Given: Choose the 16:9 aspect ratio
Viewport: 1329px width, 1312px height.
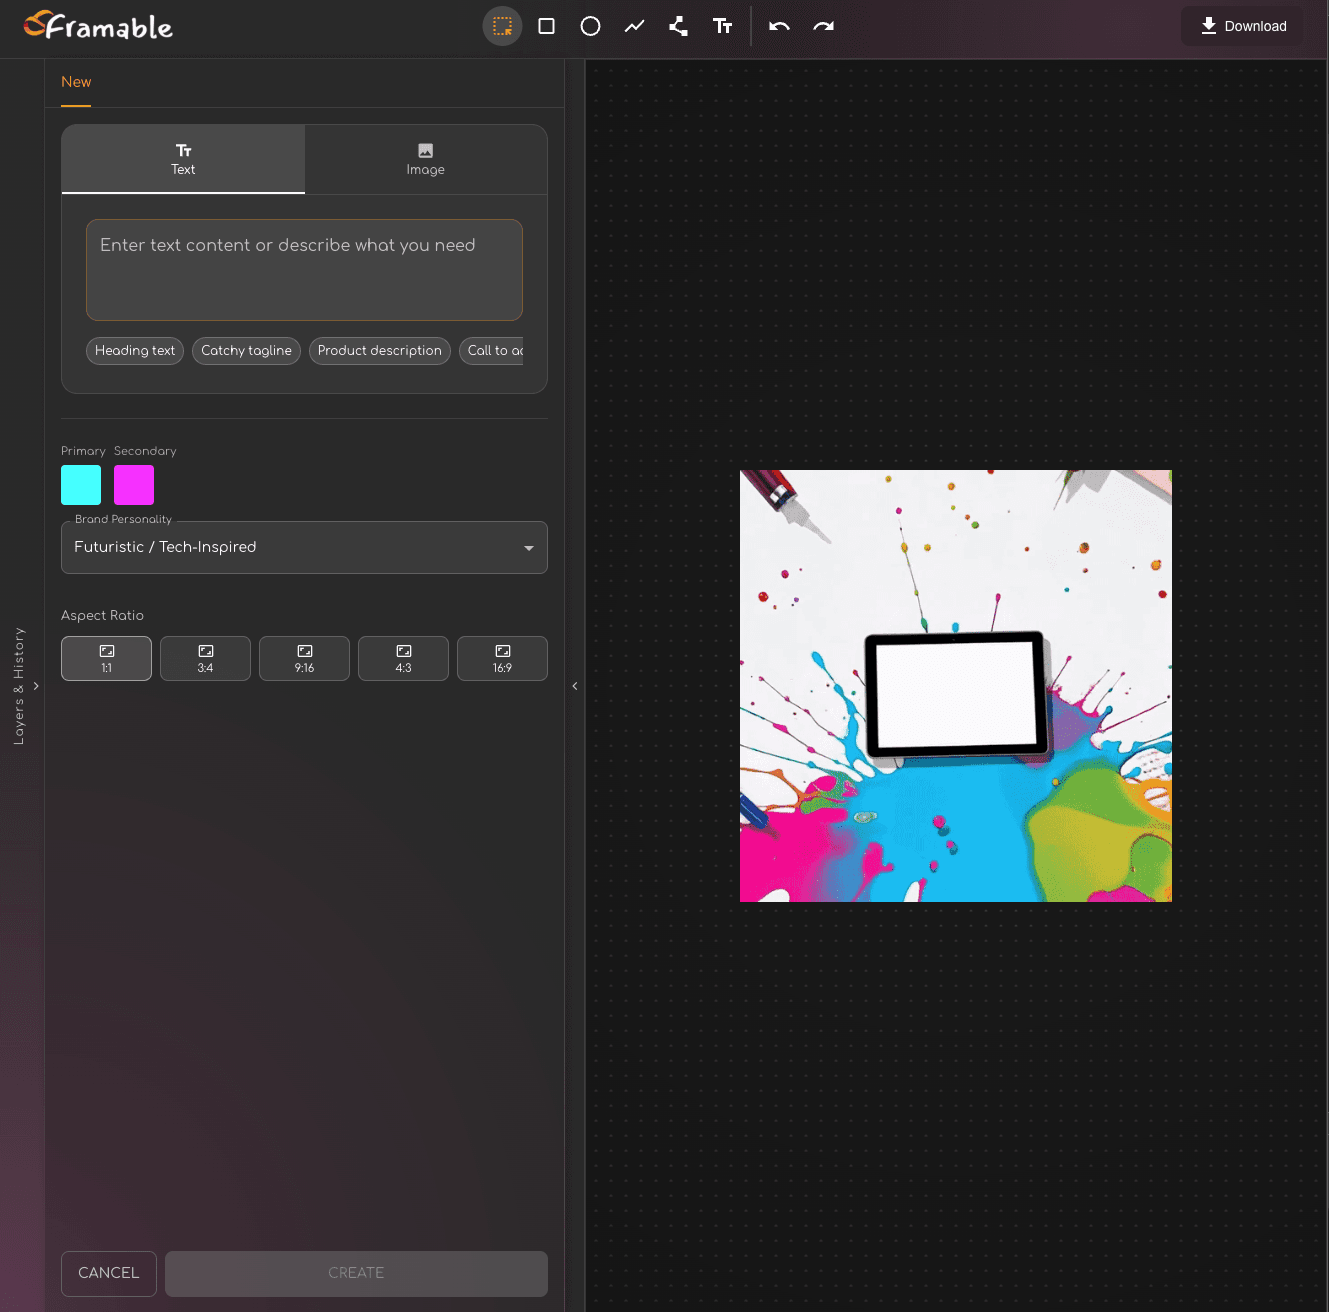Looking at the screenshot, I should pos(502,658).
